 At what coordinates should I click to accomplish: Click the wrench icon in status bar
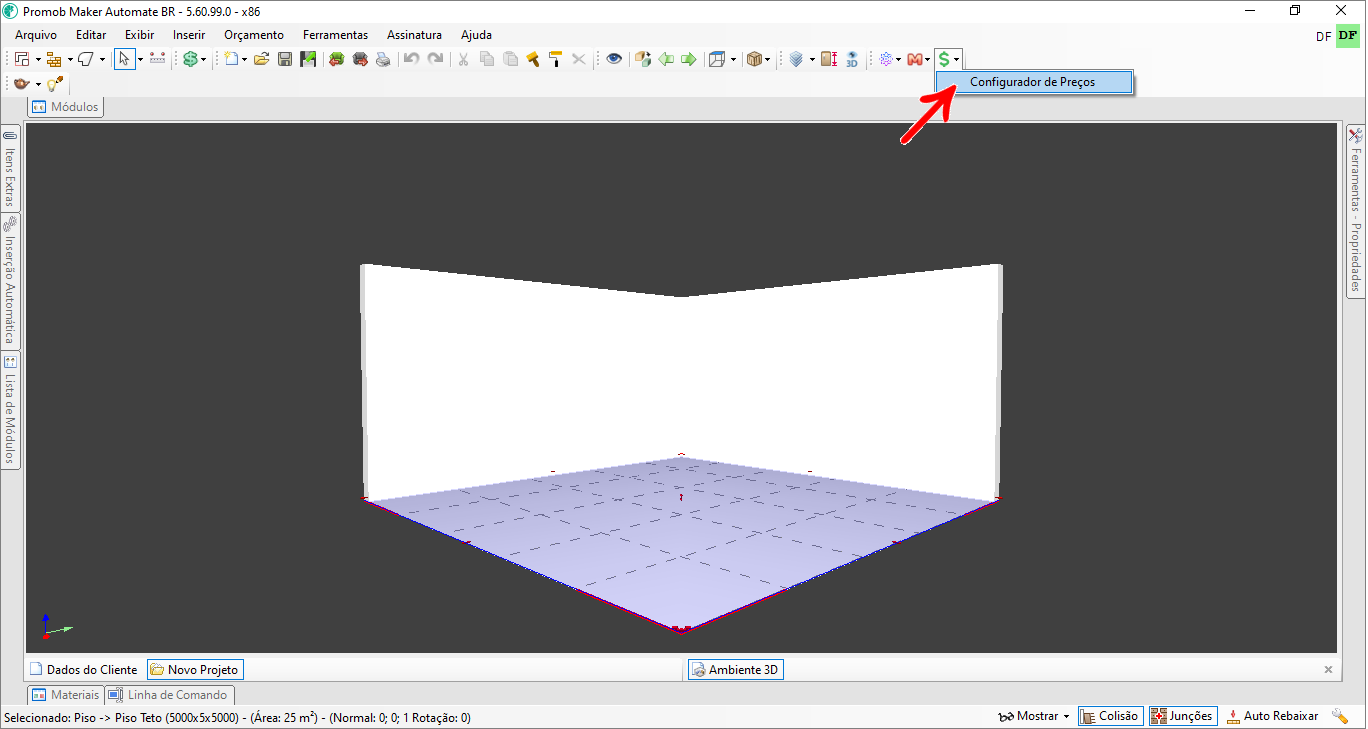click(x=1340, y=716)
